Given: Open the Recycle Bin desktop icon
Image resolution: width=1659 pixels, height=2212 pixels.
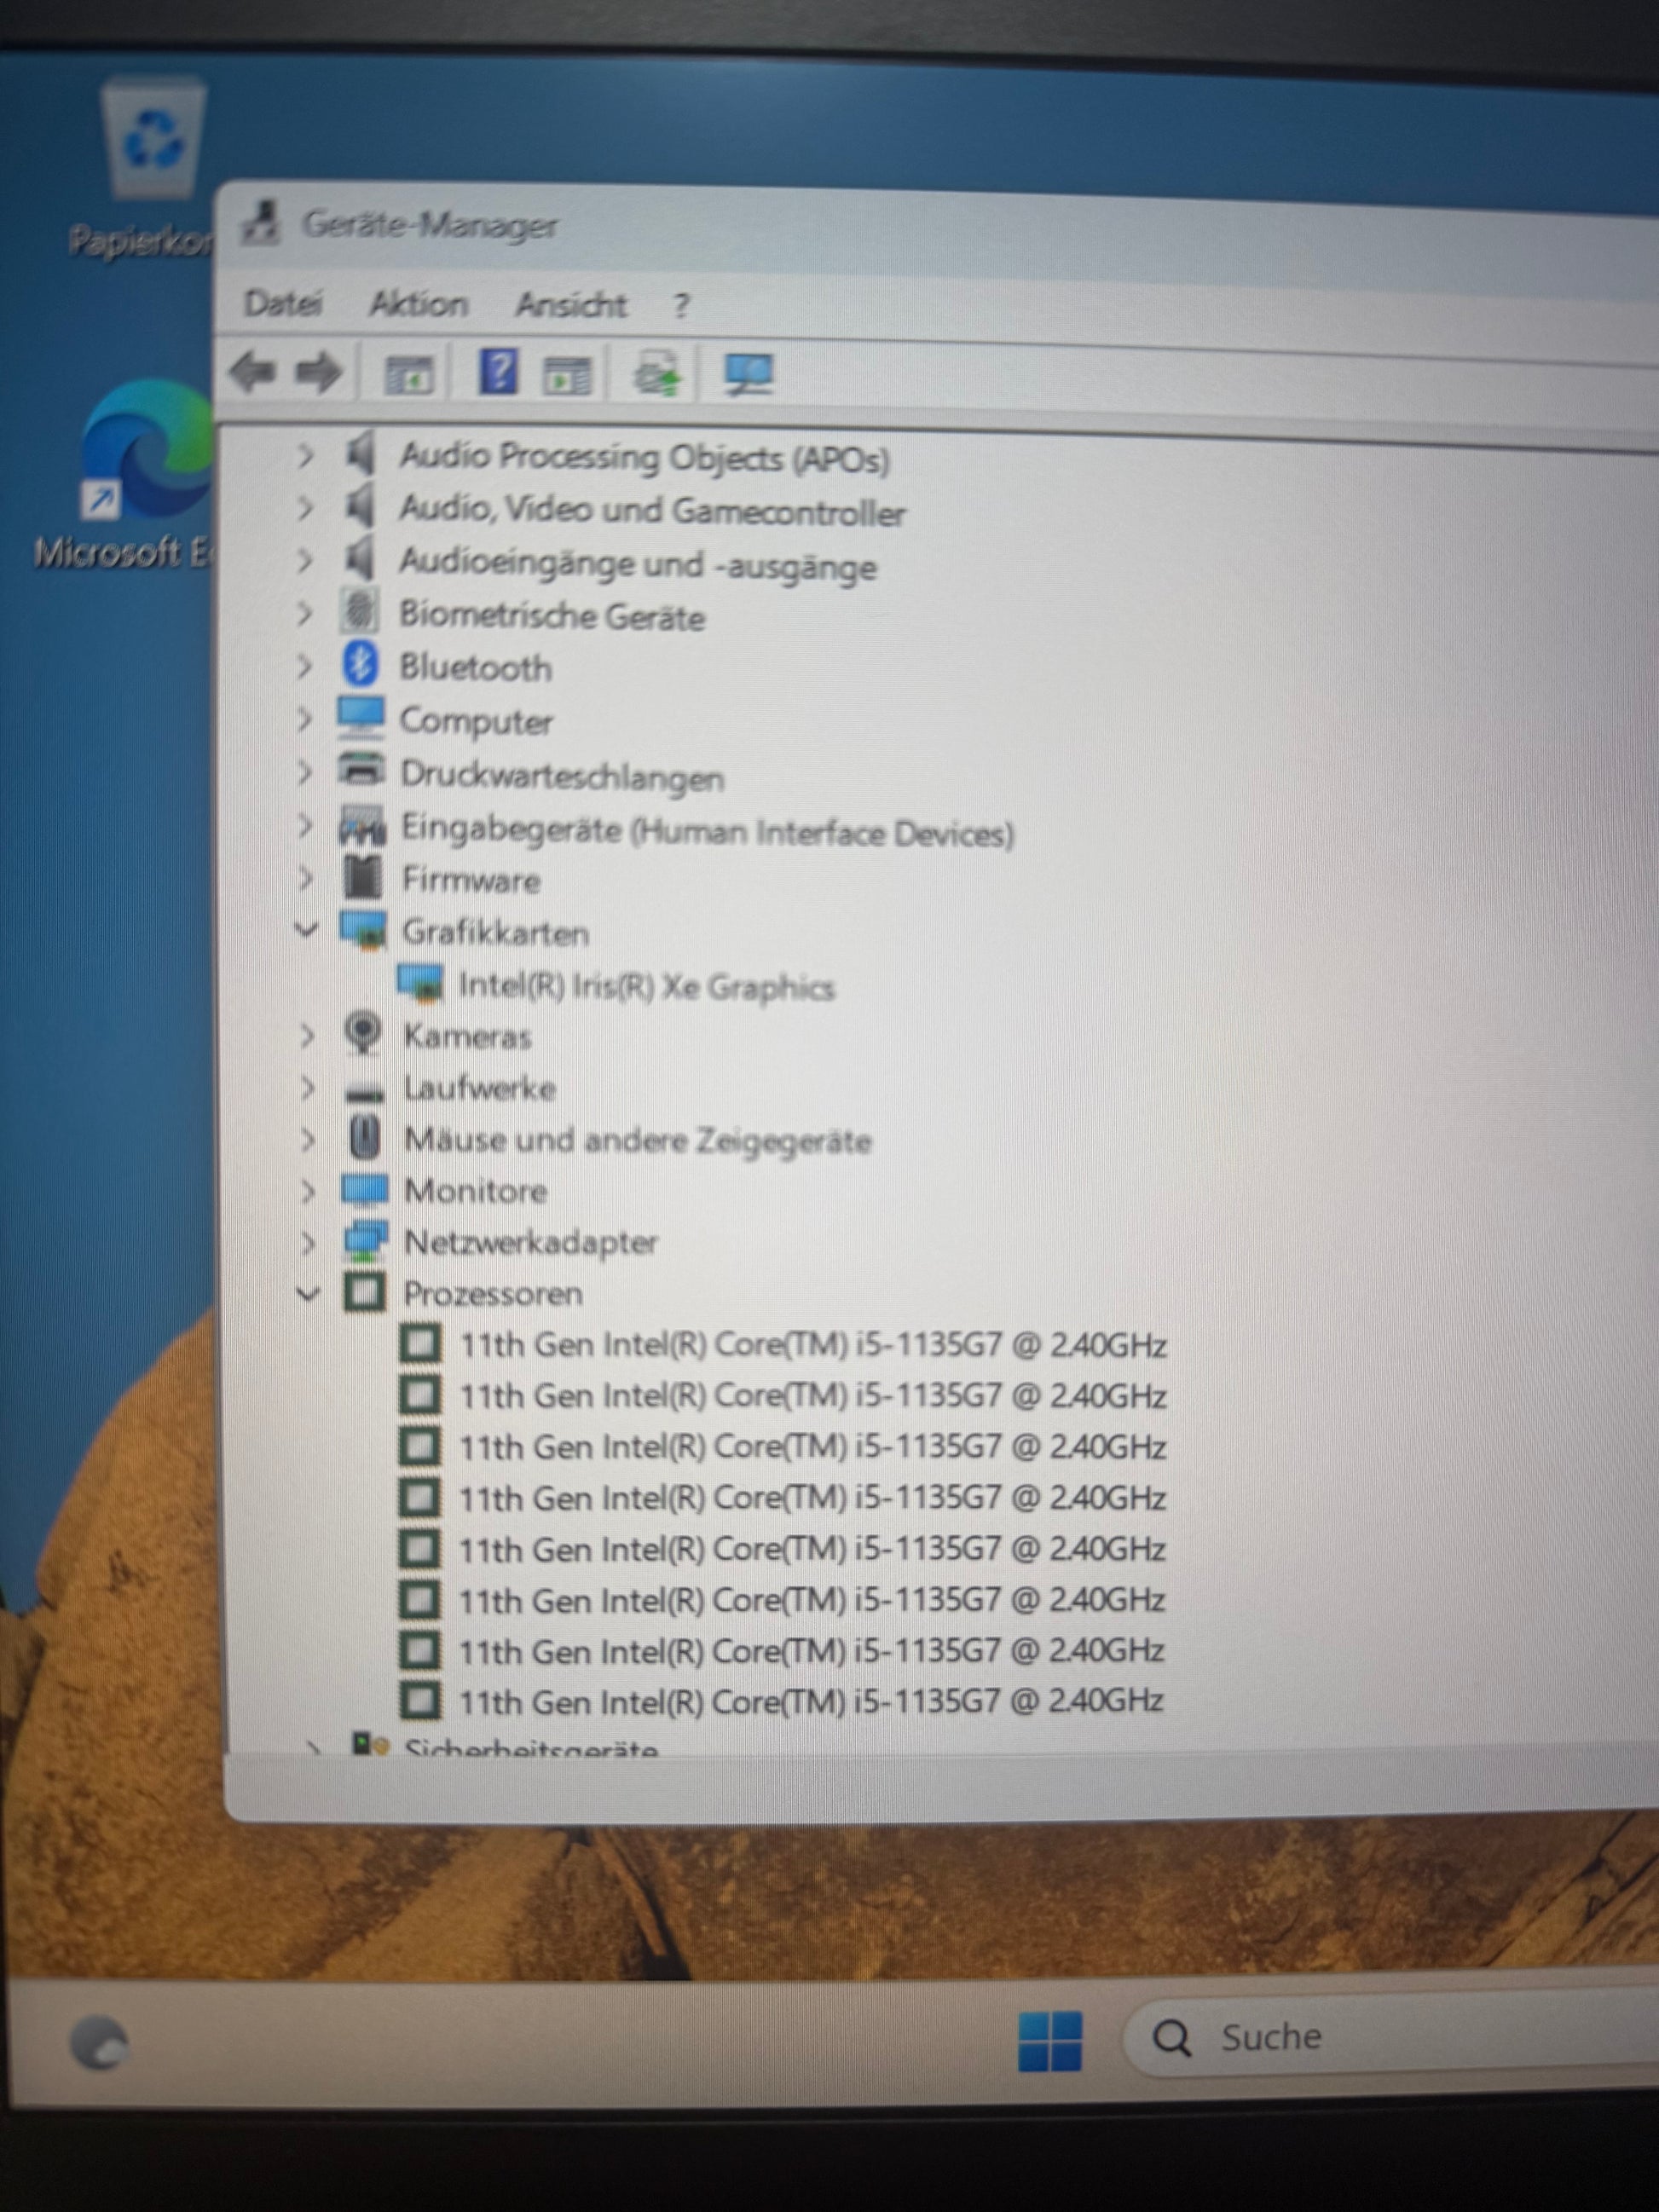Looking at the screenshot, I should (154, 140).
